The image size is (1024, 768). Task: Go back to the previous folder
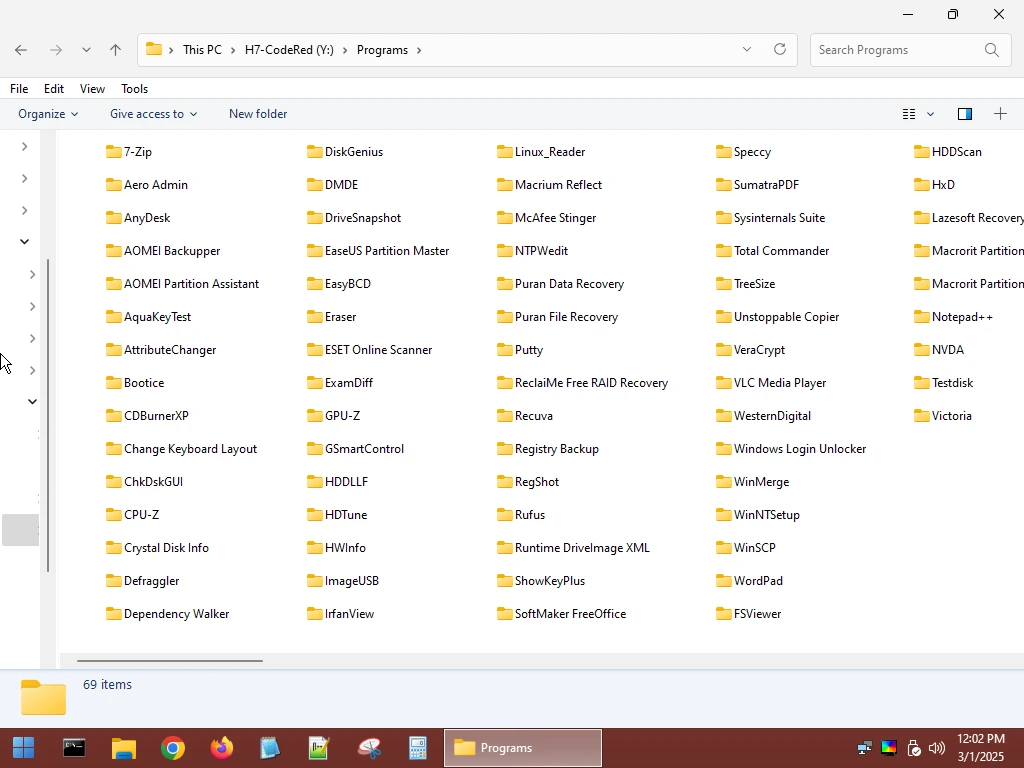(21, 50)
